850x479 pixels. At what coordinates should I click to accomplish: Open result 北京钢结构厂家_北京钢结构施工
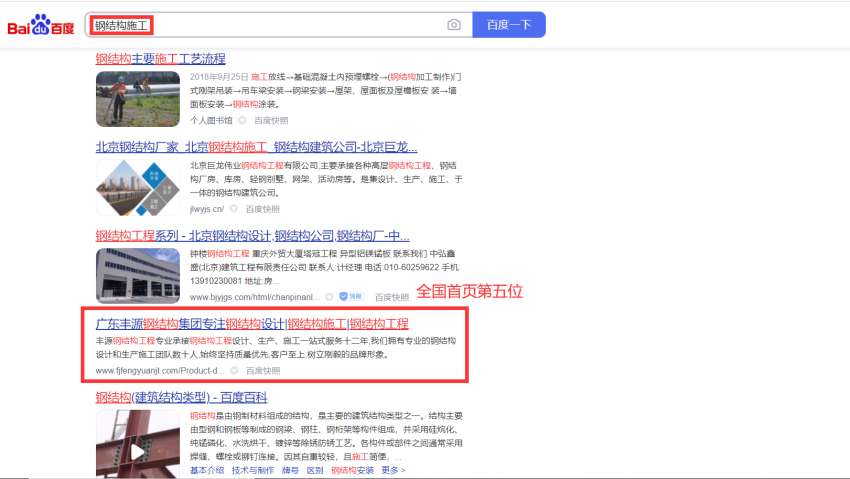coord(256,147)
